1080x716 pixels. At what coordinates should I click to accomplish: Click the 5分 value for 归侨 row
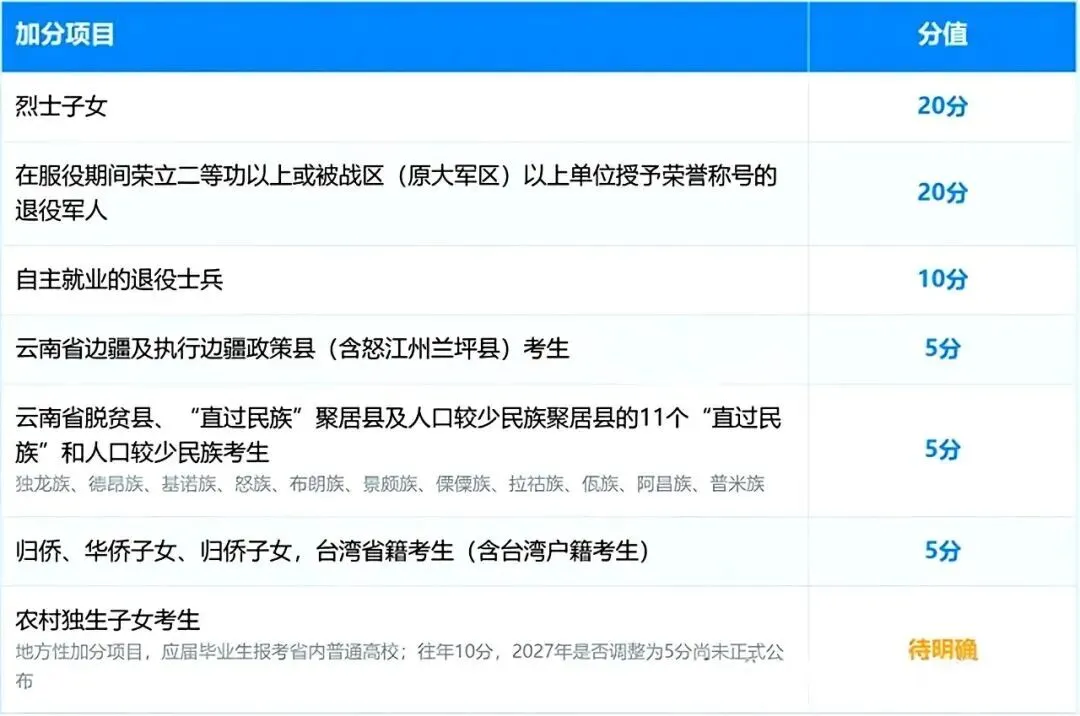click(942, 551)
